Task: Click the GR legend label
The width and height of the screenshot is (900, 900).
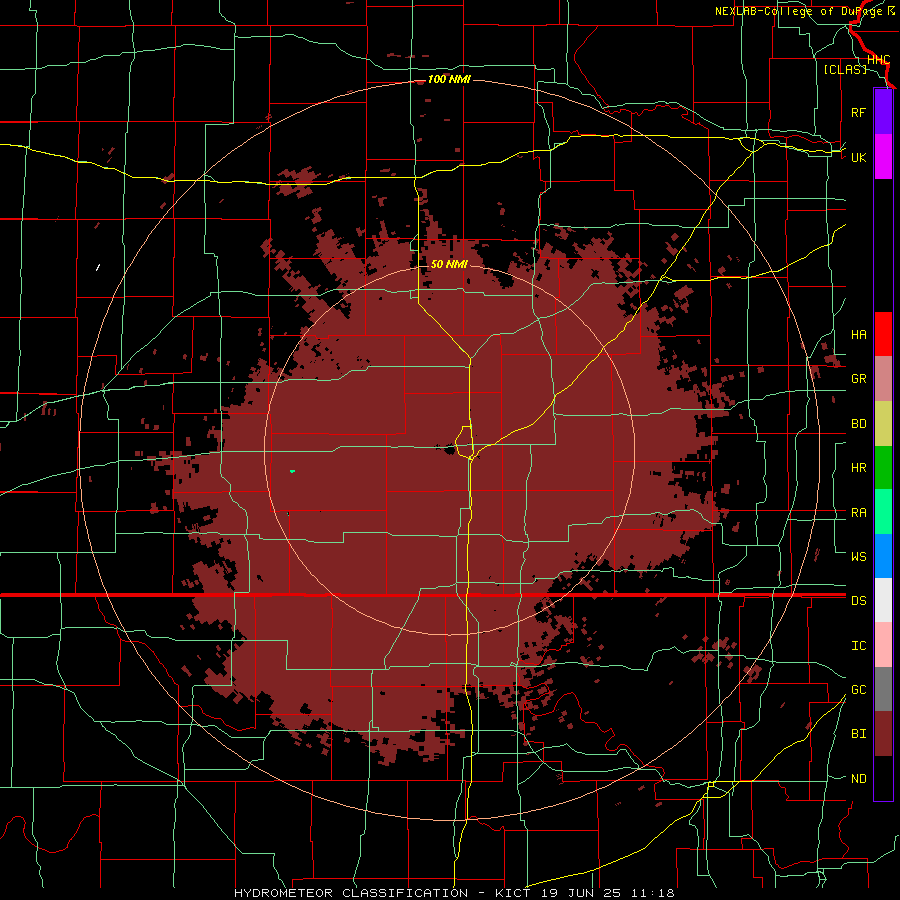Action: (859, 379)
